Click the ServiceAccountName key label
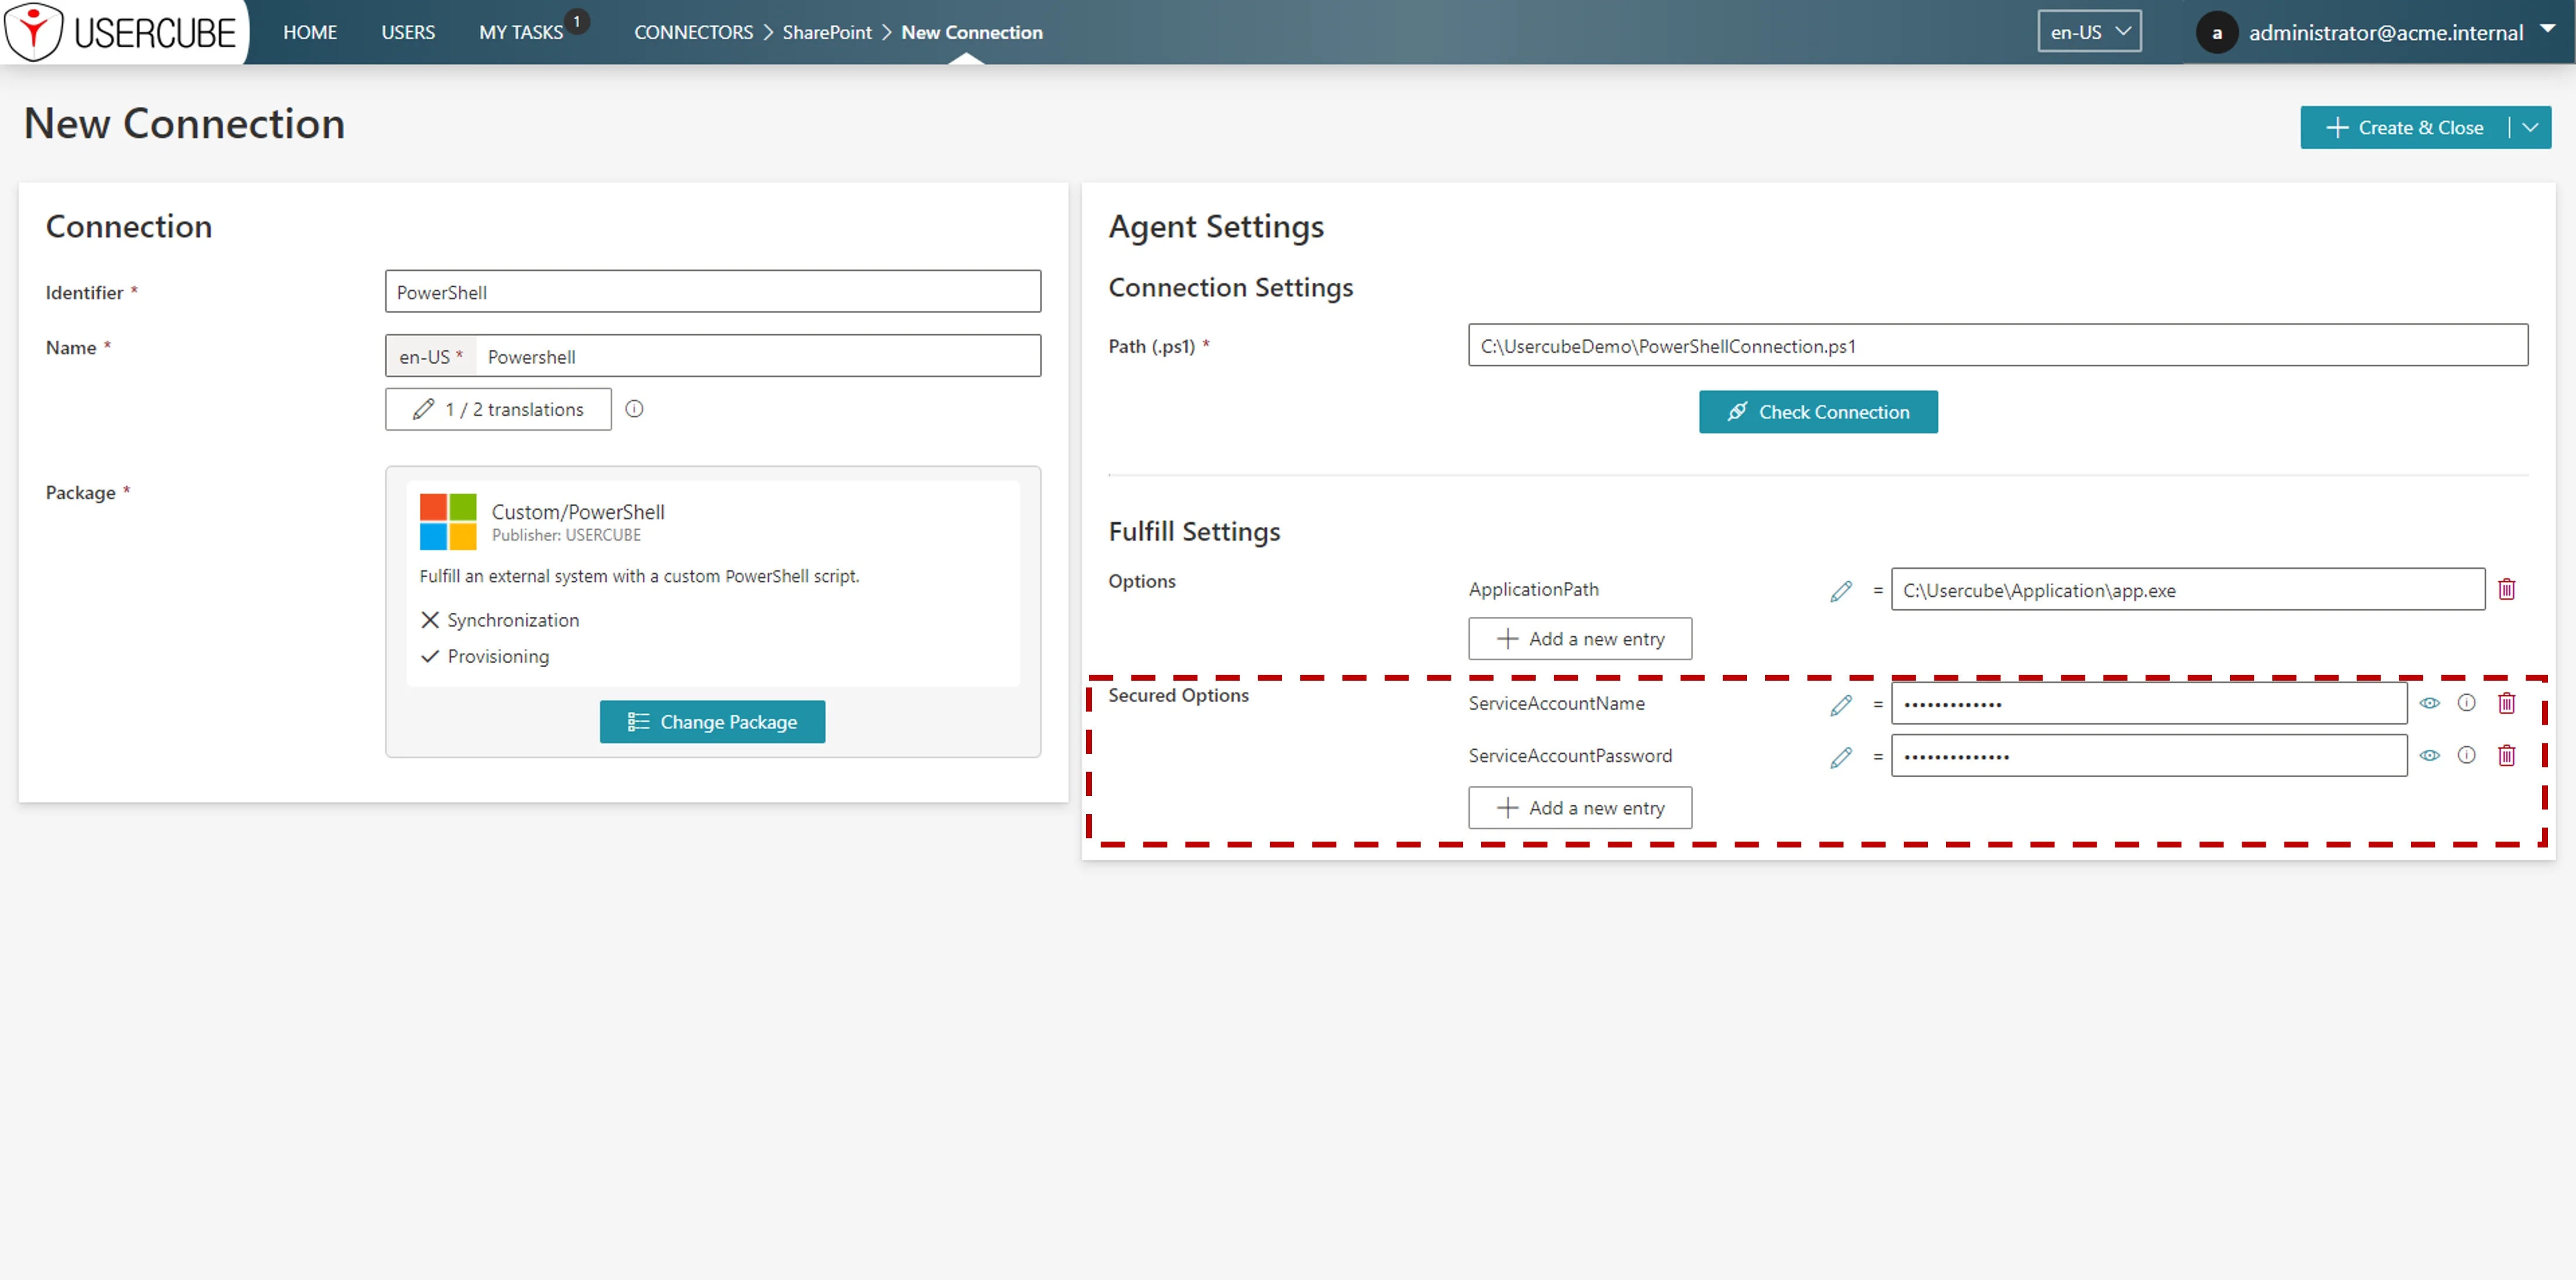The width and height of the screenshot is (2576, 1280). click(1556, 703)
